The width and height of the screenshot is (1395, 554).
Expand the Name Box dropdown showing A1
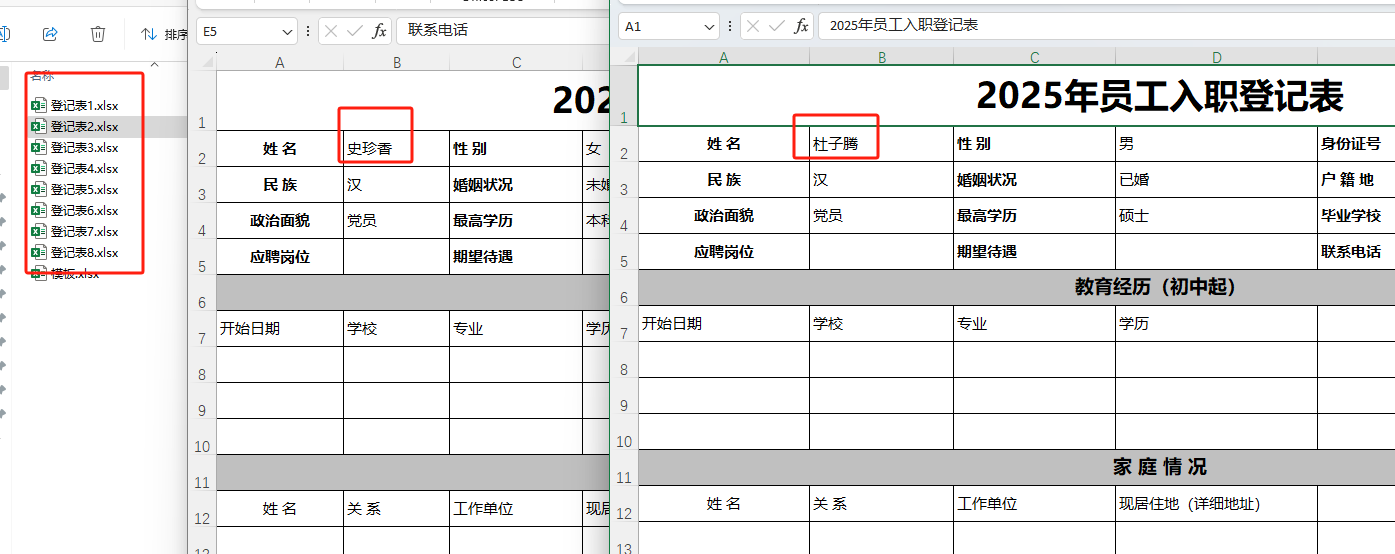tap(709, 27)
